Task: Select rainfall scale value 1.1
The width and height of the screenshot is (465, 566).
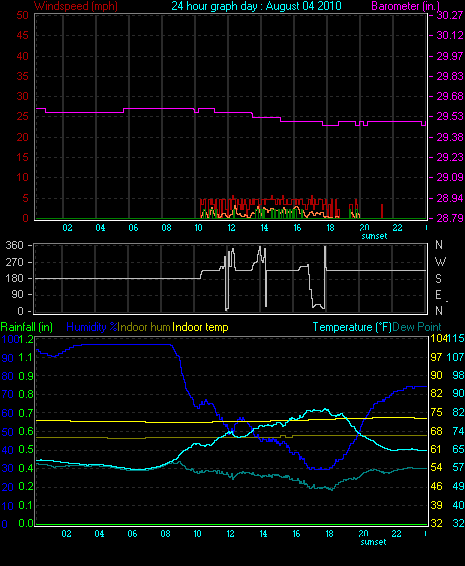Action: (x=26, y=357)
